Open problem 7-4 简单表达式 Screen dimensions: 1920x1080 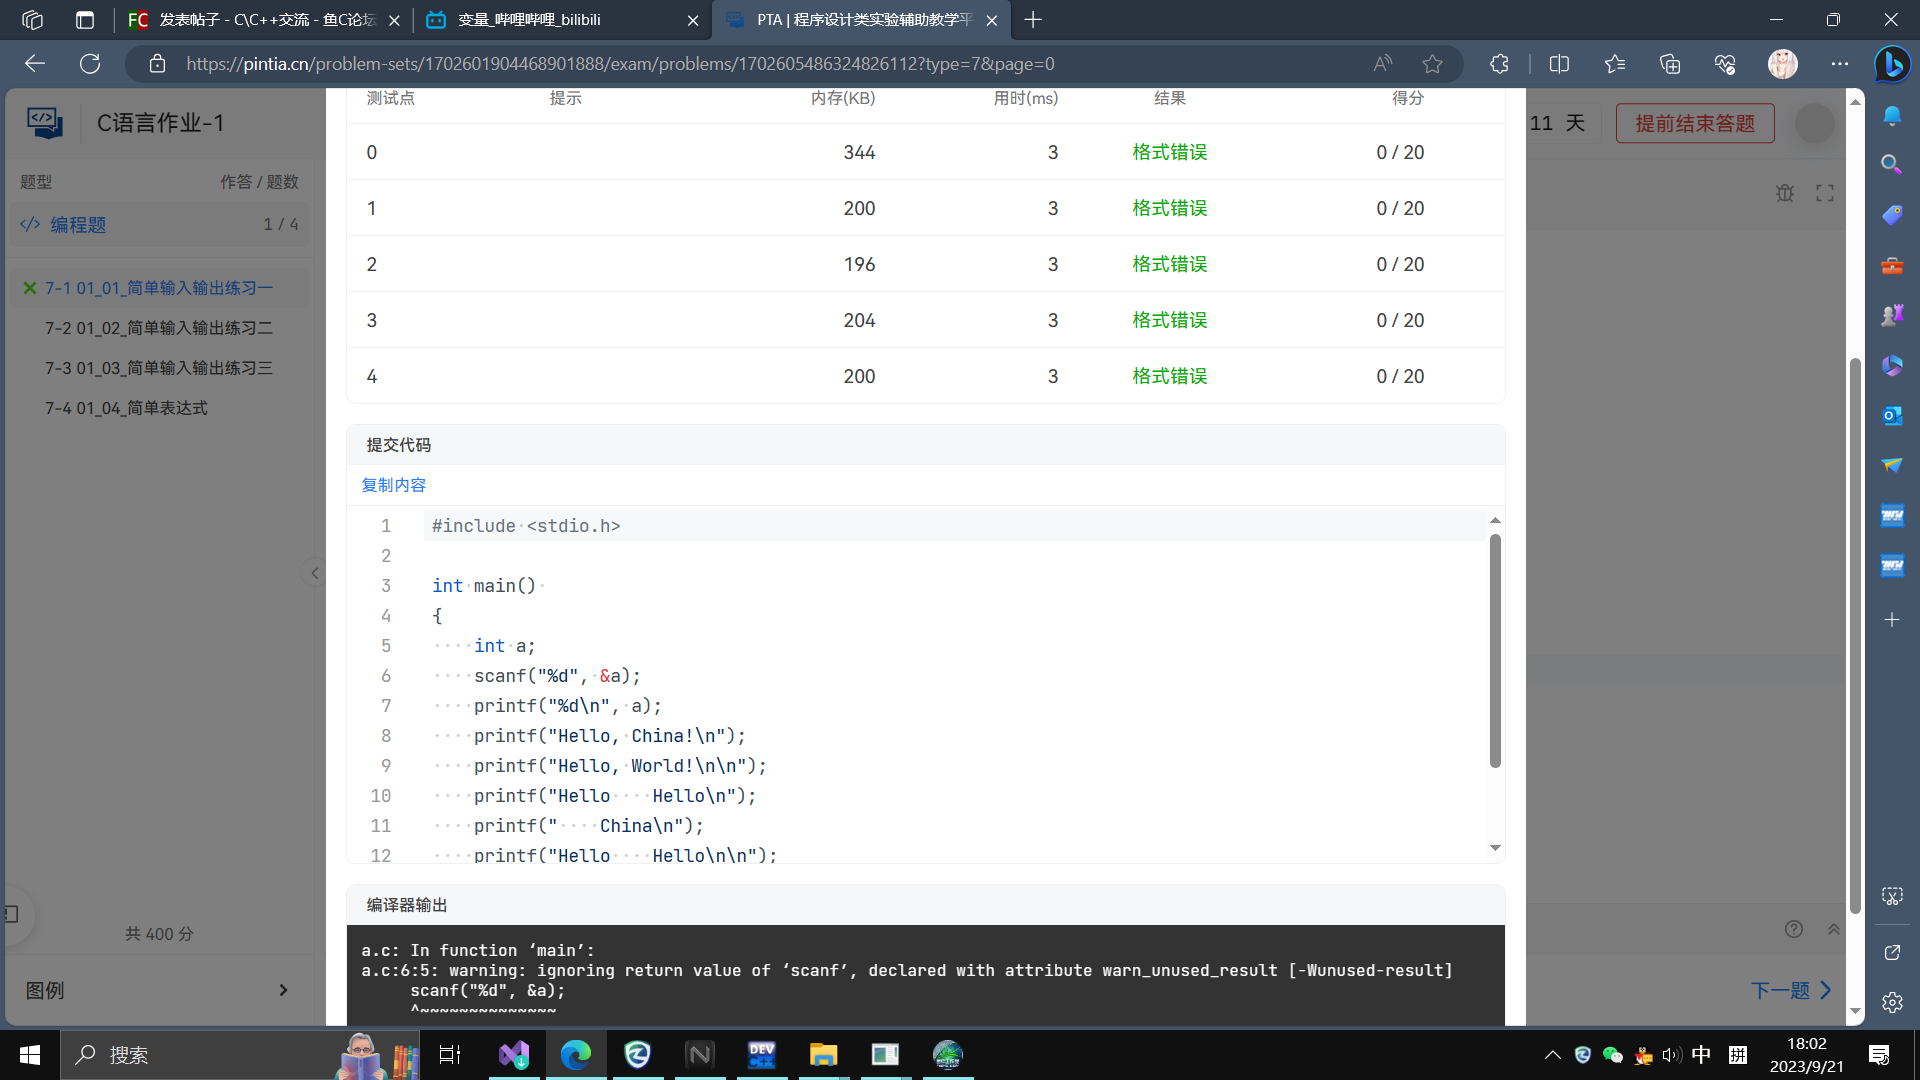click(x=126, y=408)
